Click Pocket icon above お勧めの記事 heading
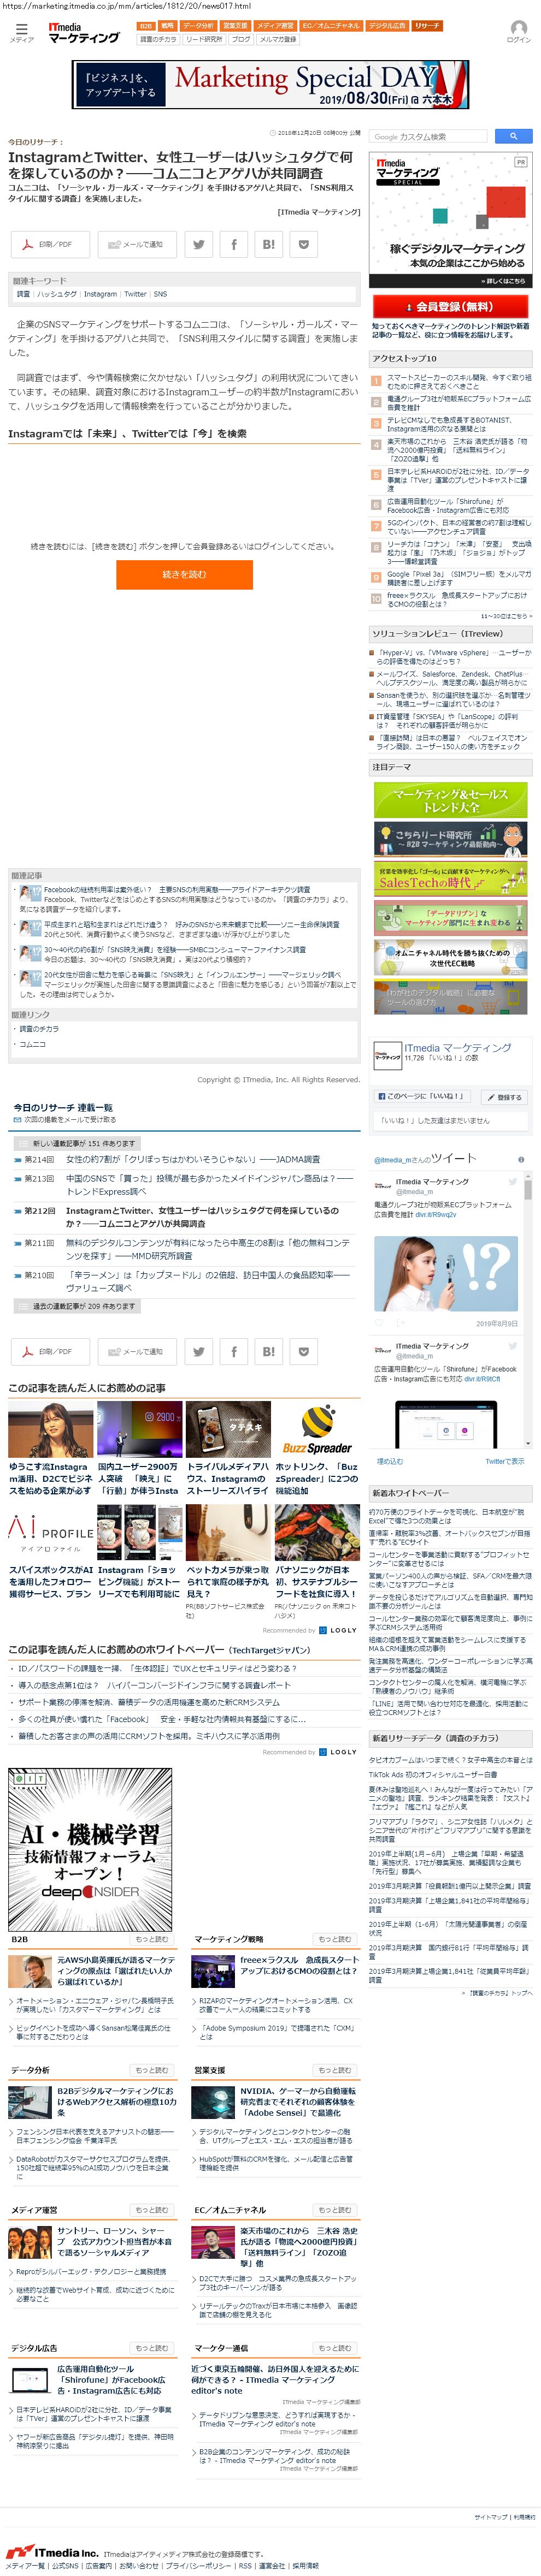The height and width of the screenshot is (2576, 541). pos(304,1351)
